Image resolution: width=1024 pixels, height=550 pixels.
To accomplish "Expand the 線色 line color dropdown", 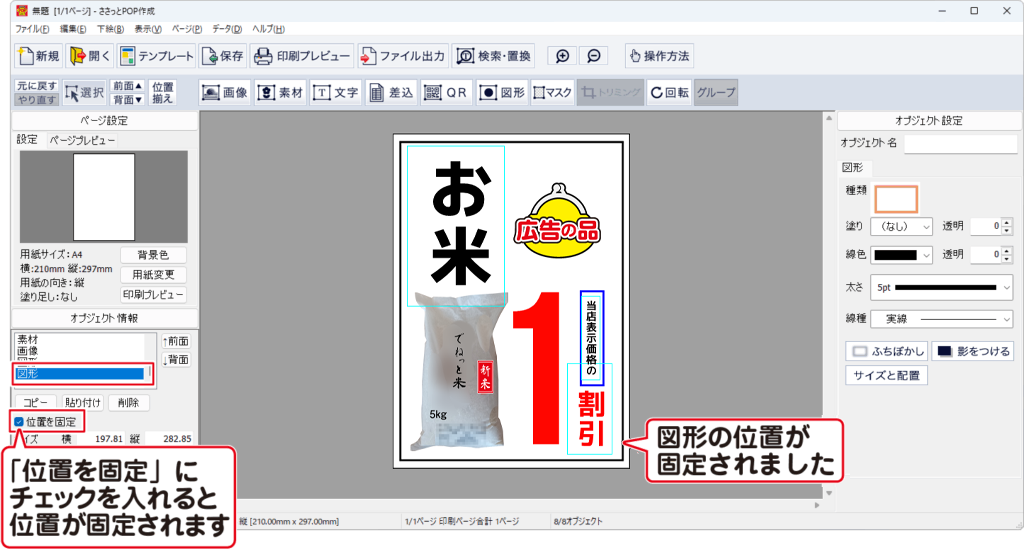I will 901,255.
